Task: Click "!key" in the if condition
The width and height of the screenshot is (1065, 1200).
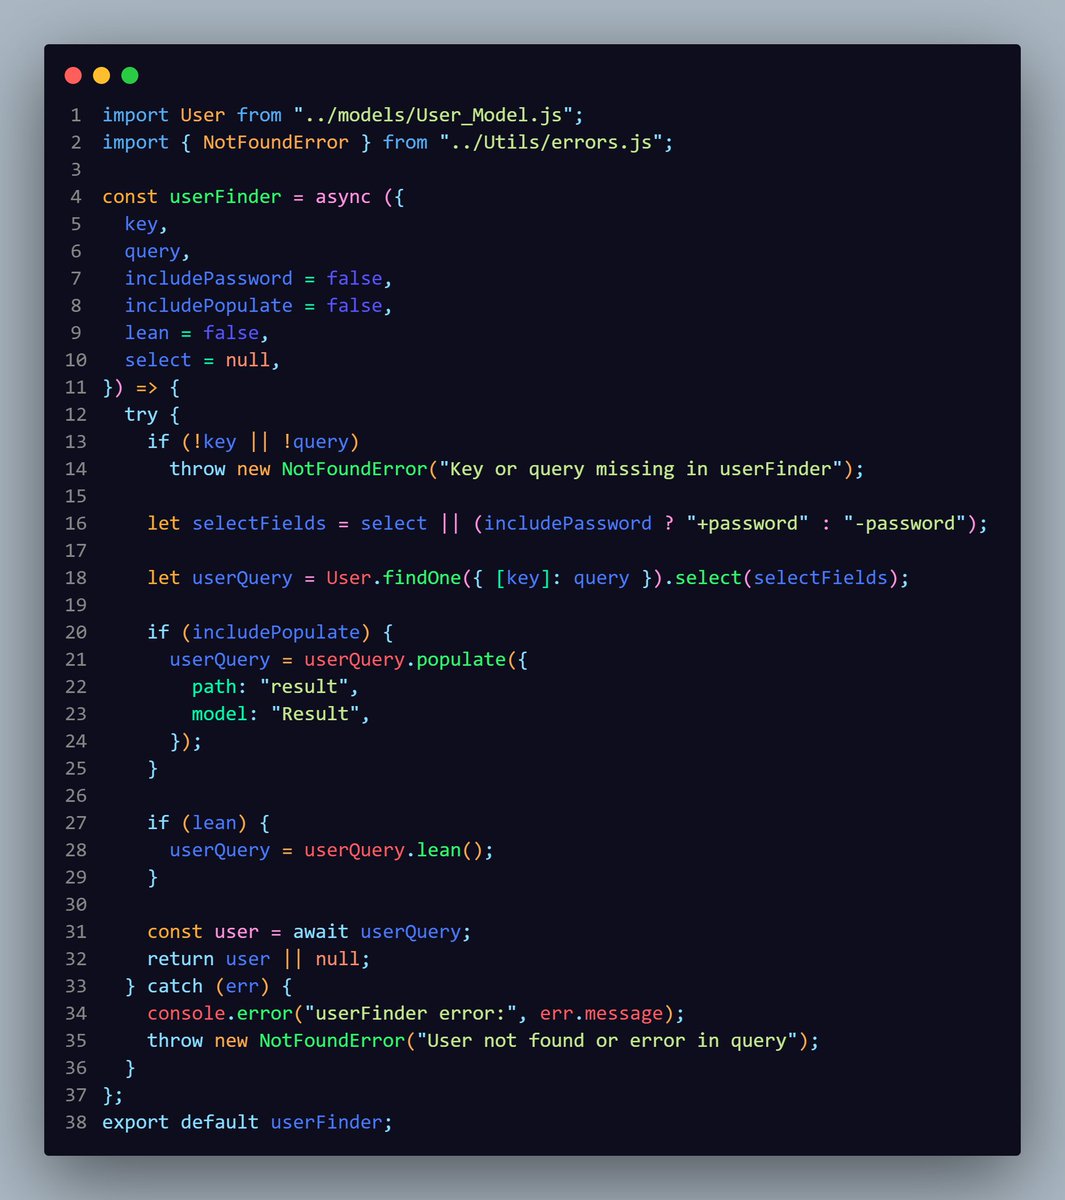Action: click(x=214, y=442)
